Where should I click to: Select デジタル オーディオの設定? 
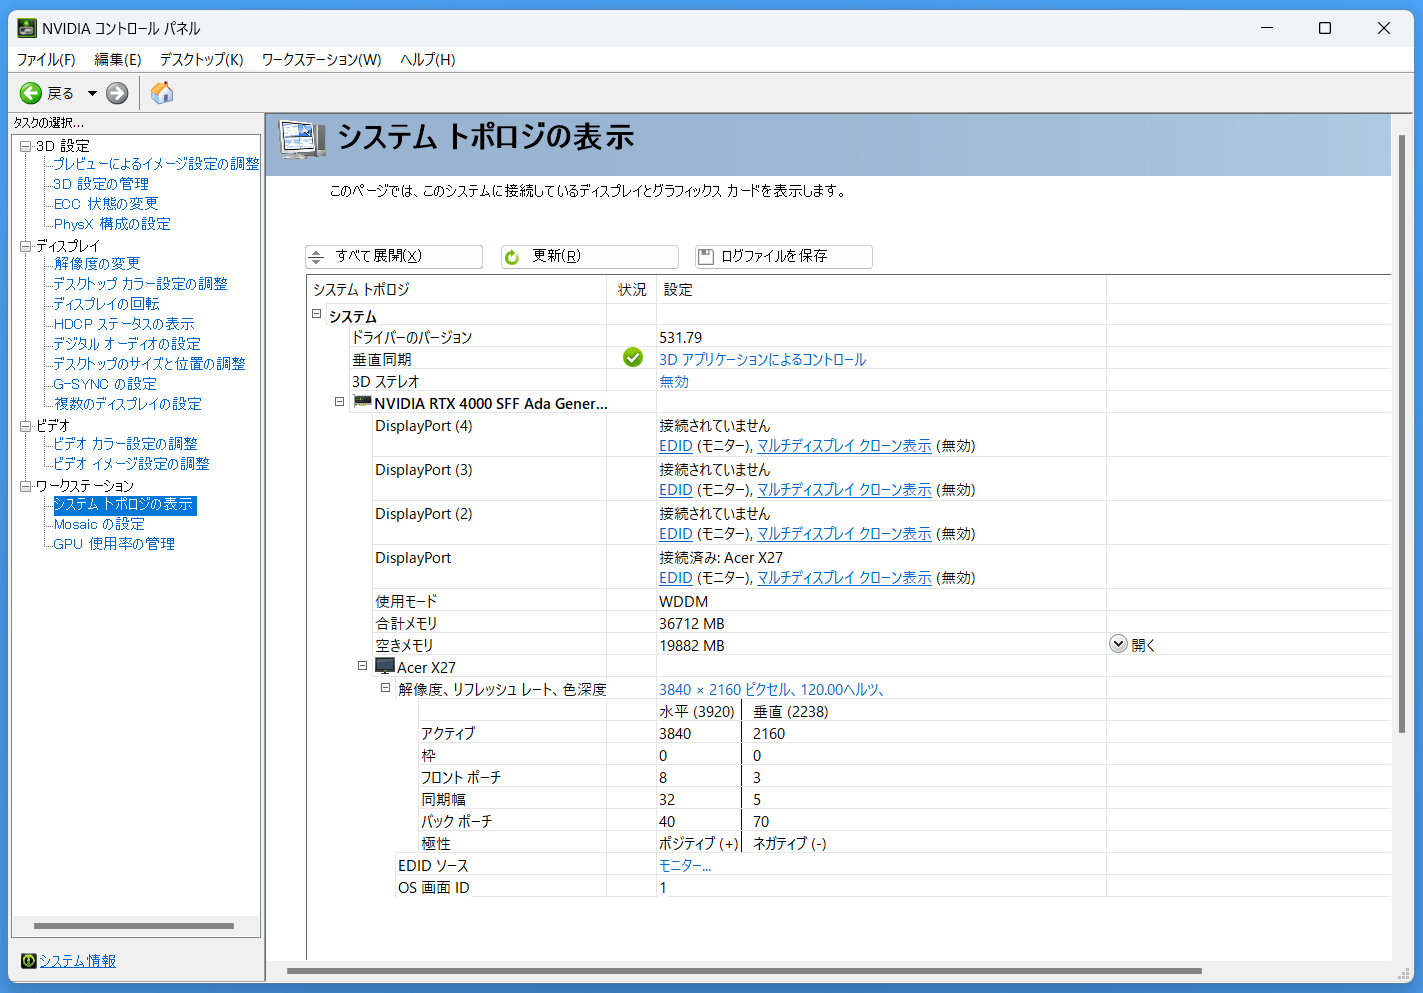click(127, 344)
